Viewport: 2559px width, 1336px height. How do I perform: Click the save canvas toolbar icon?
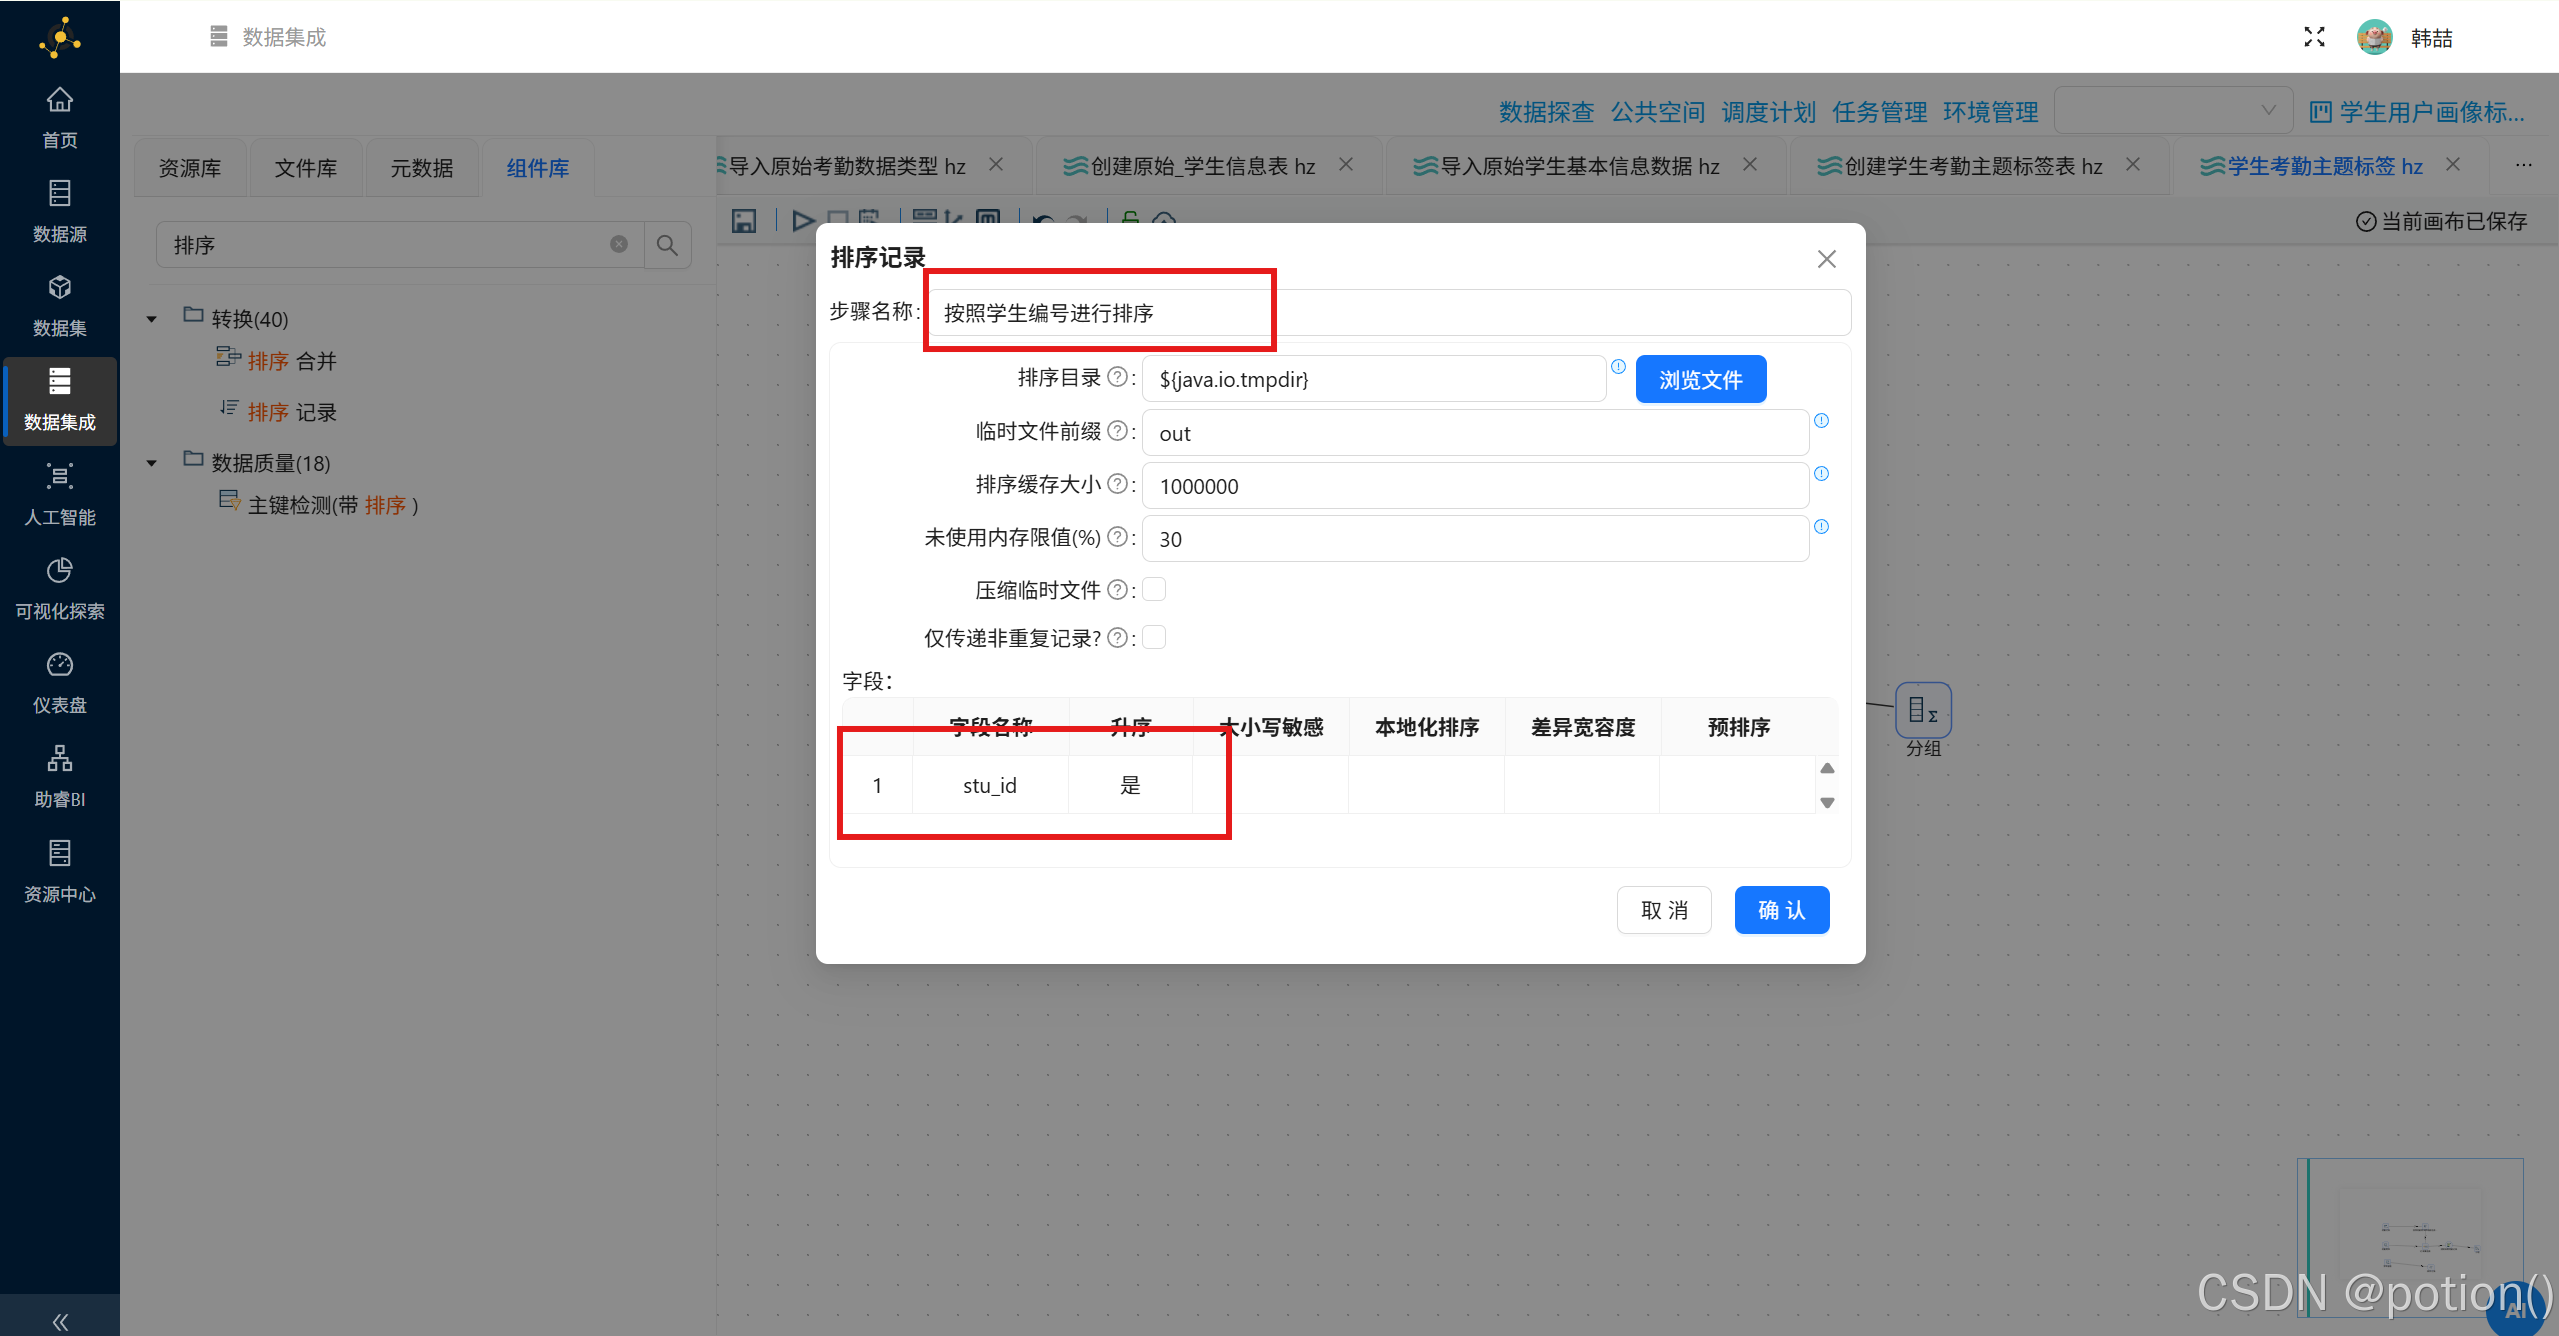tap(743, 220)
